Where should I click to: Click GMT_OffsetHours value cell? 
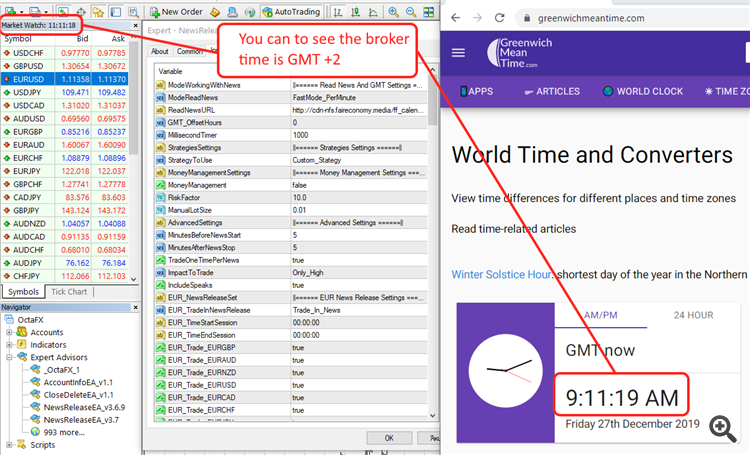(359, 122)
